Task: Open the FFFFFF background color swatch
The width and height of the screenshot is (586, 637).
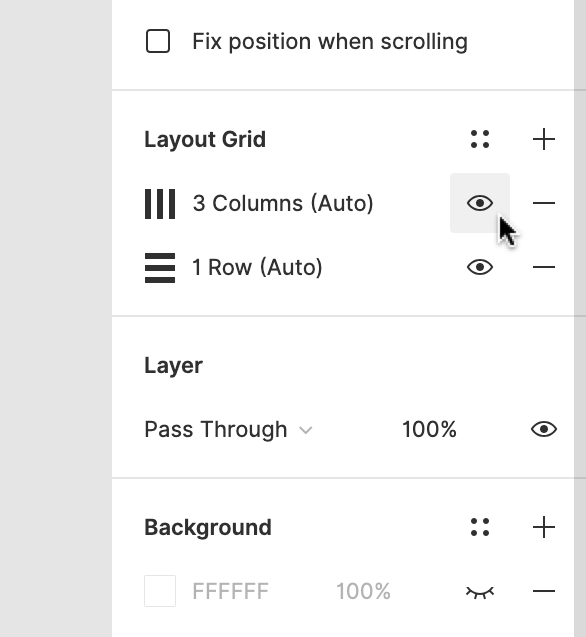Action: coord(160,591)
